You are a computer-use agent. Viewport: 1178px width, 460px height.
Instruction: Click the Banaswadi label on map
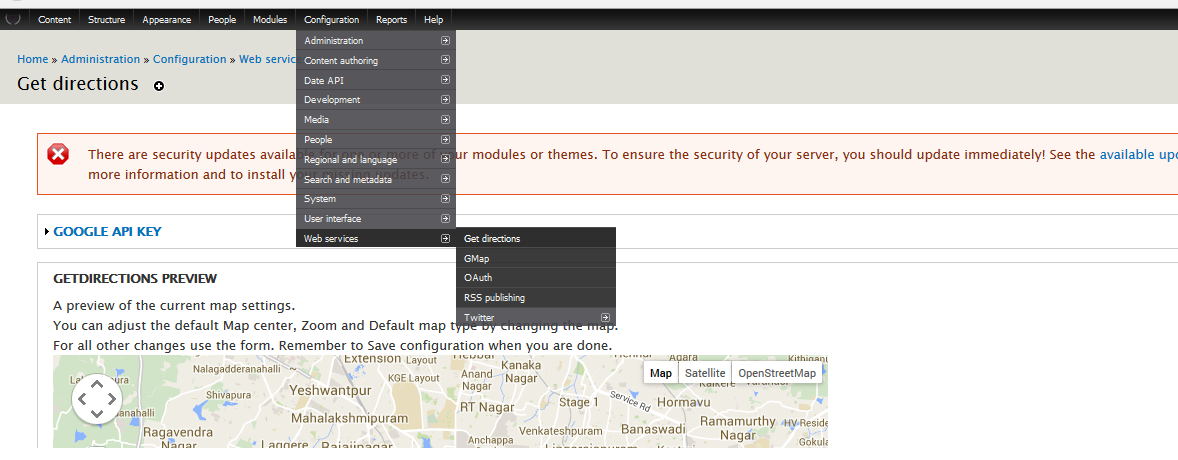[654, 428]
